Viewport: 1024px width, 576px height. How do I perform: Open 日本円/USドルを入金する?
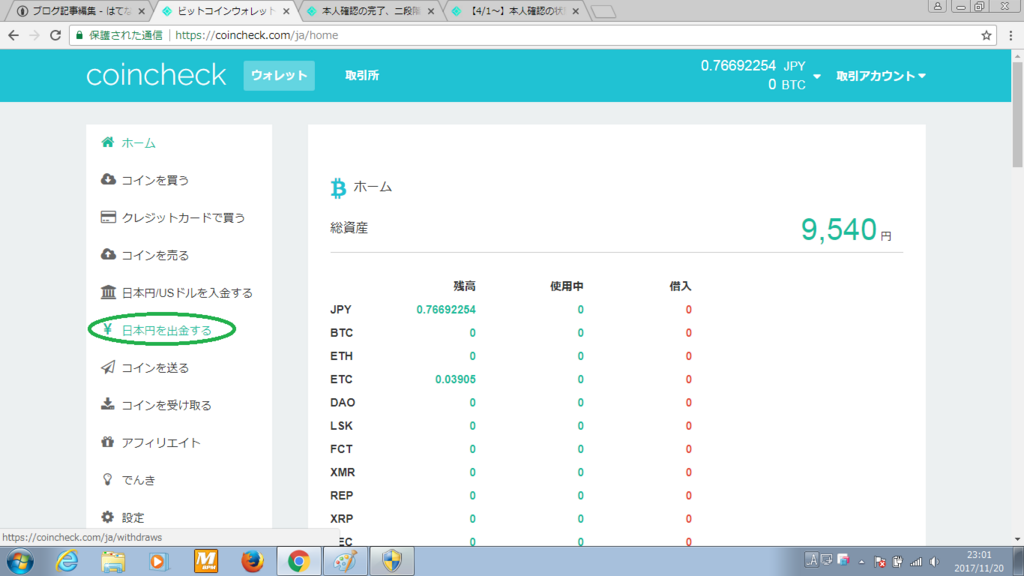(187, 293)
